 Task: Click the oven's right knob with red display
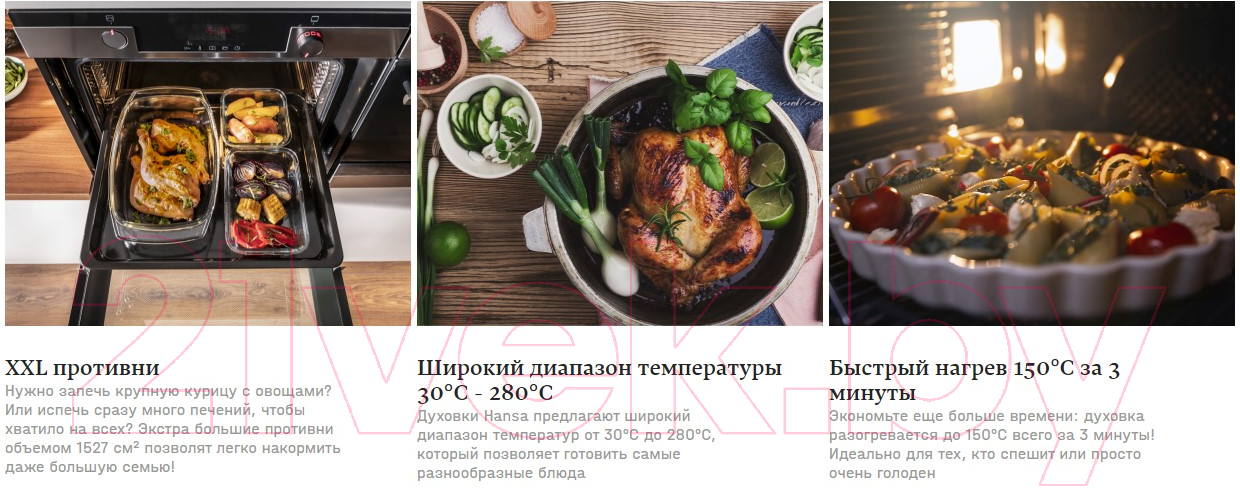[x=309, y=41]
